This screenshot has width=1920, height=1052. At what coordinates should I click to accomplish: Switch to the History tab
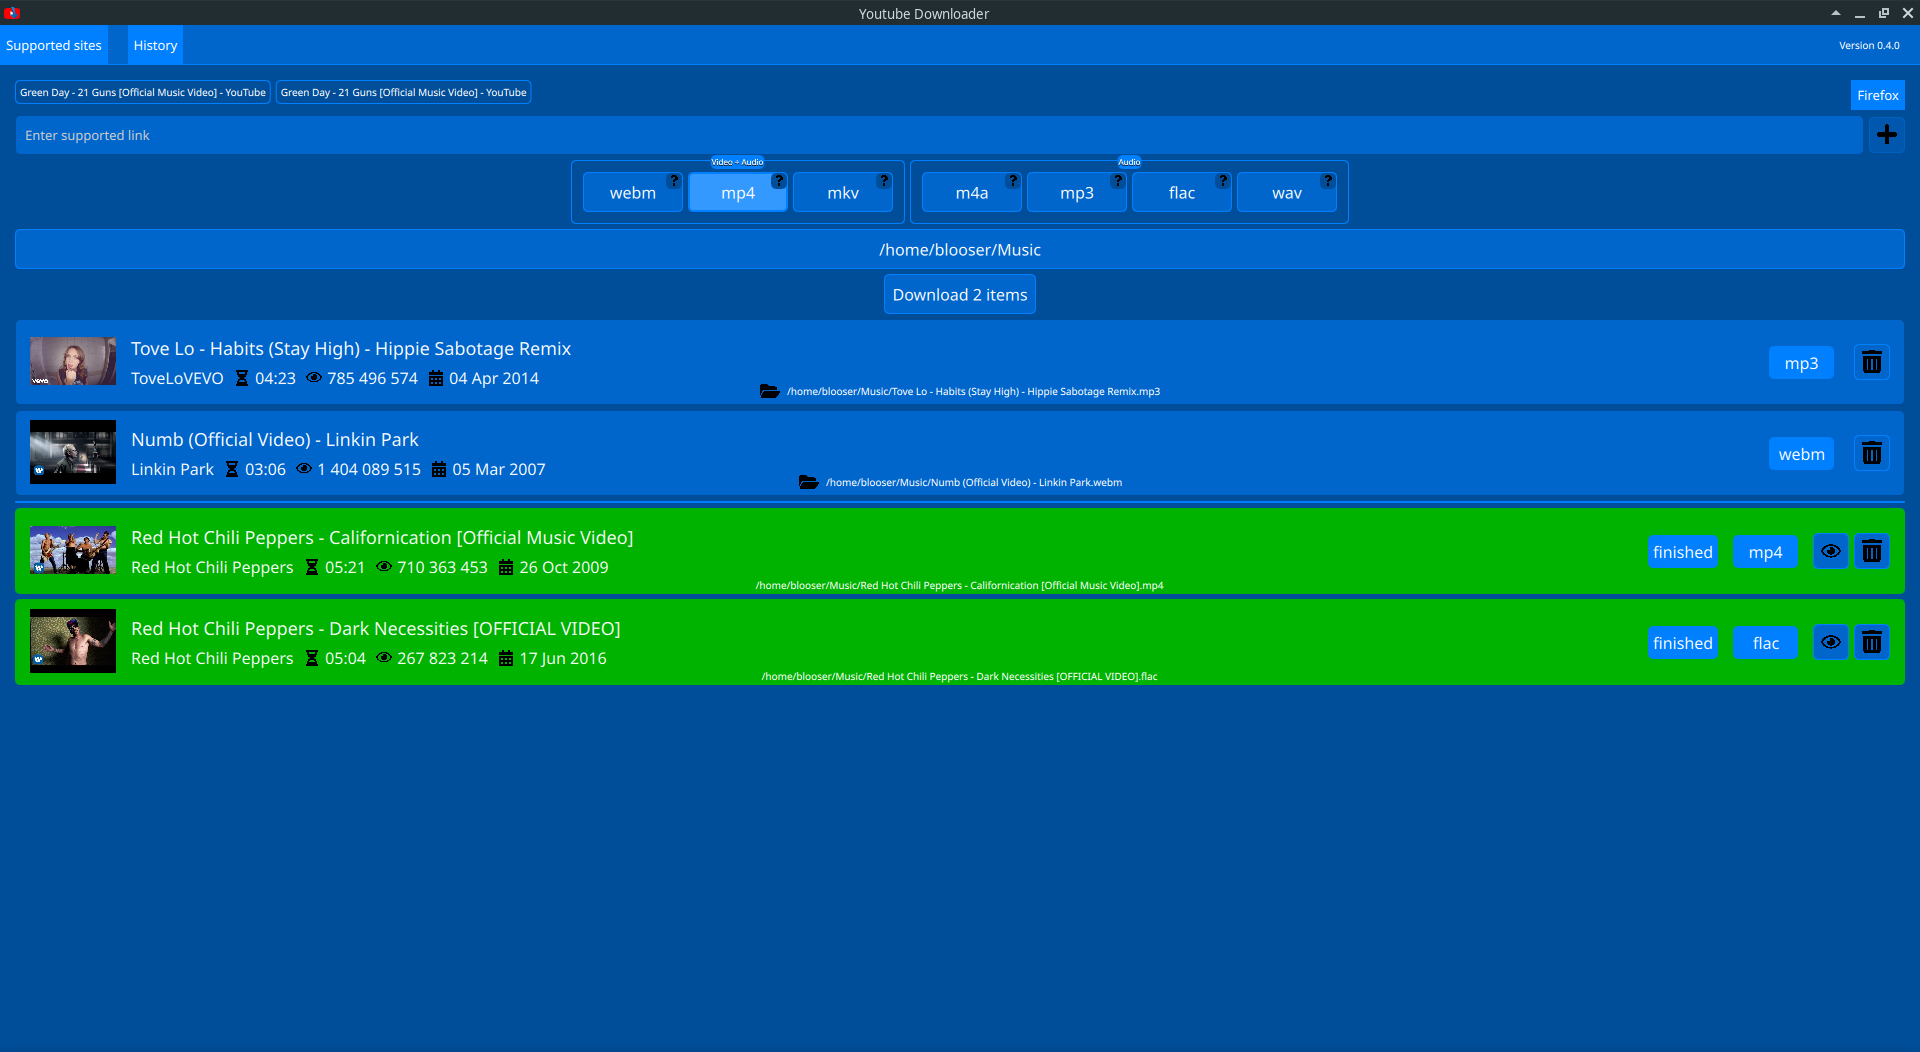pos(155,46)
